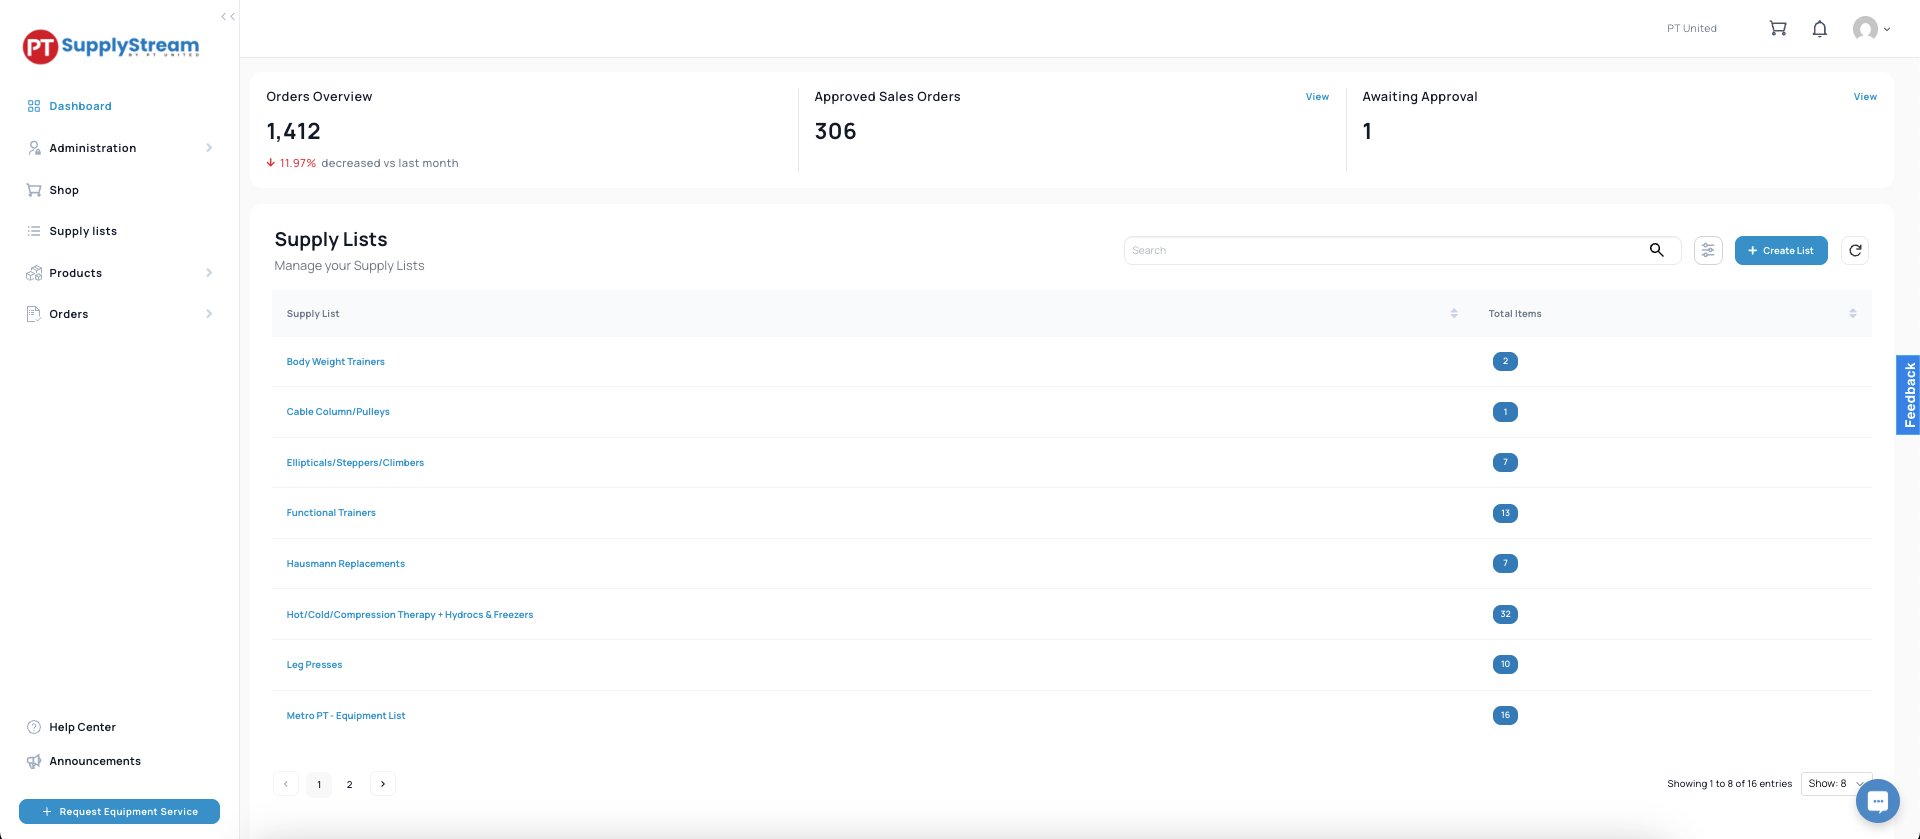Open Metro PT - Equipment List
The width and height of the screenshot is (1920, 839).
(x=346, y=716)
